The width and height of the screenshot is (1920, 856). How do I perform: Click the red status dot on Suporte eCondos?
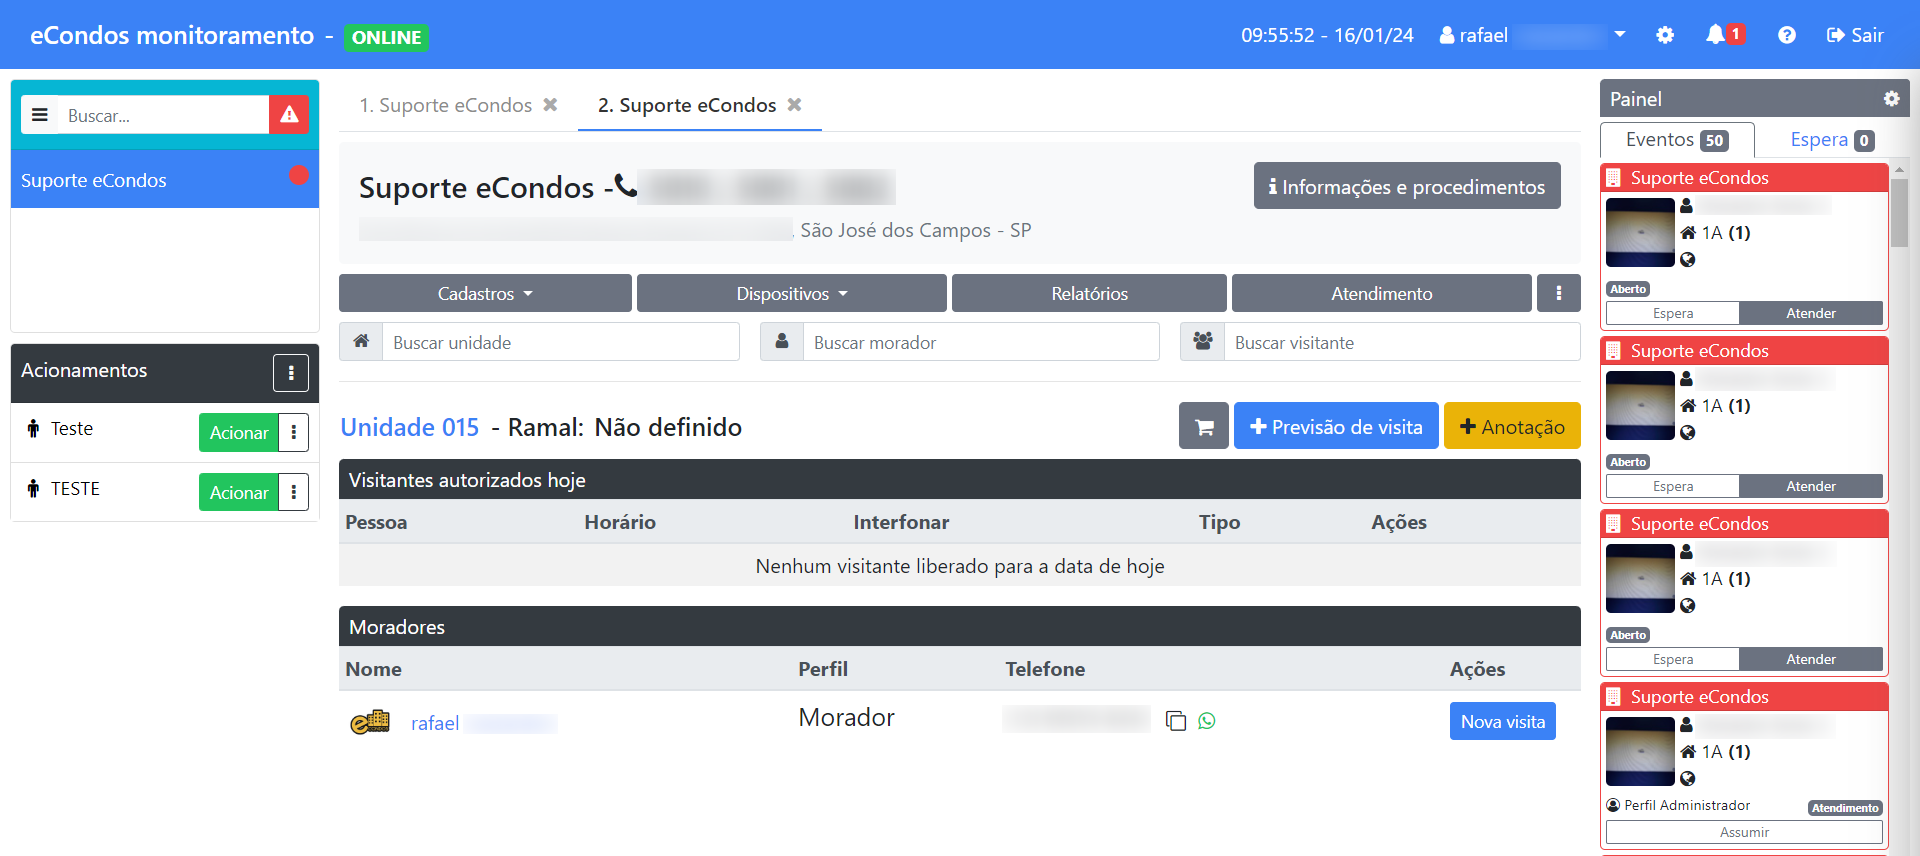(299, 176)
